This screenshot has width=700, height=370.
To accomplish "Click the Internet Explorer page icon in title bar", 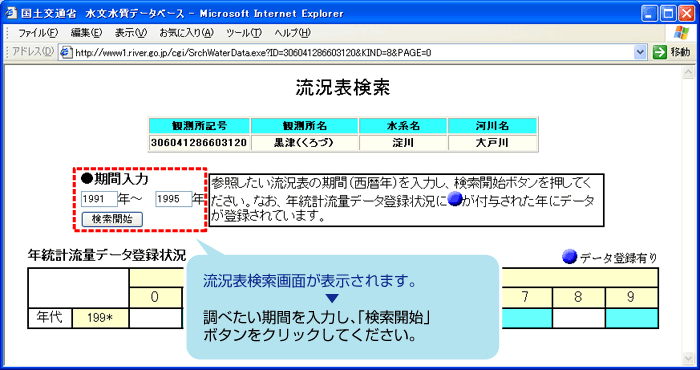I will 12,13.
